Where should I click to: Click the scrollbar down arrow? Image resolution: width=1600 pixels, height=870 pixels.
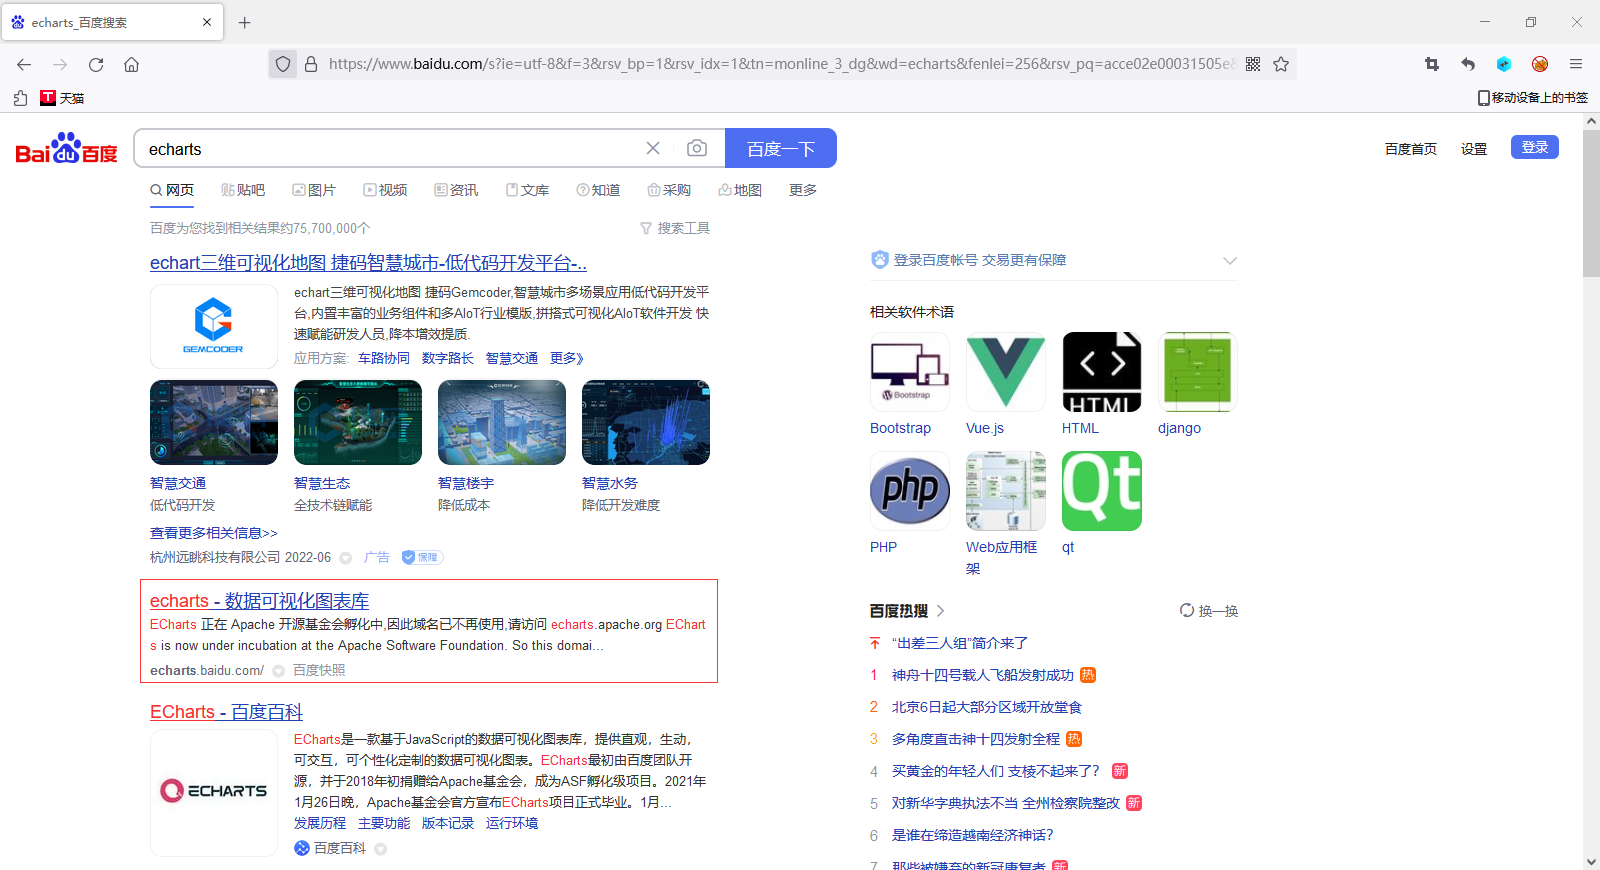[1591, 861]
